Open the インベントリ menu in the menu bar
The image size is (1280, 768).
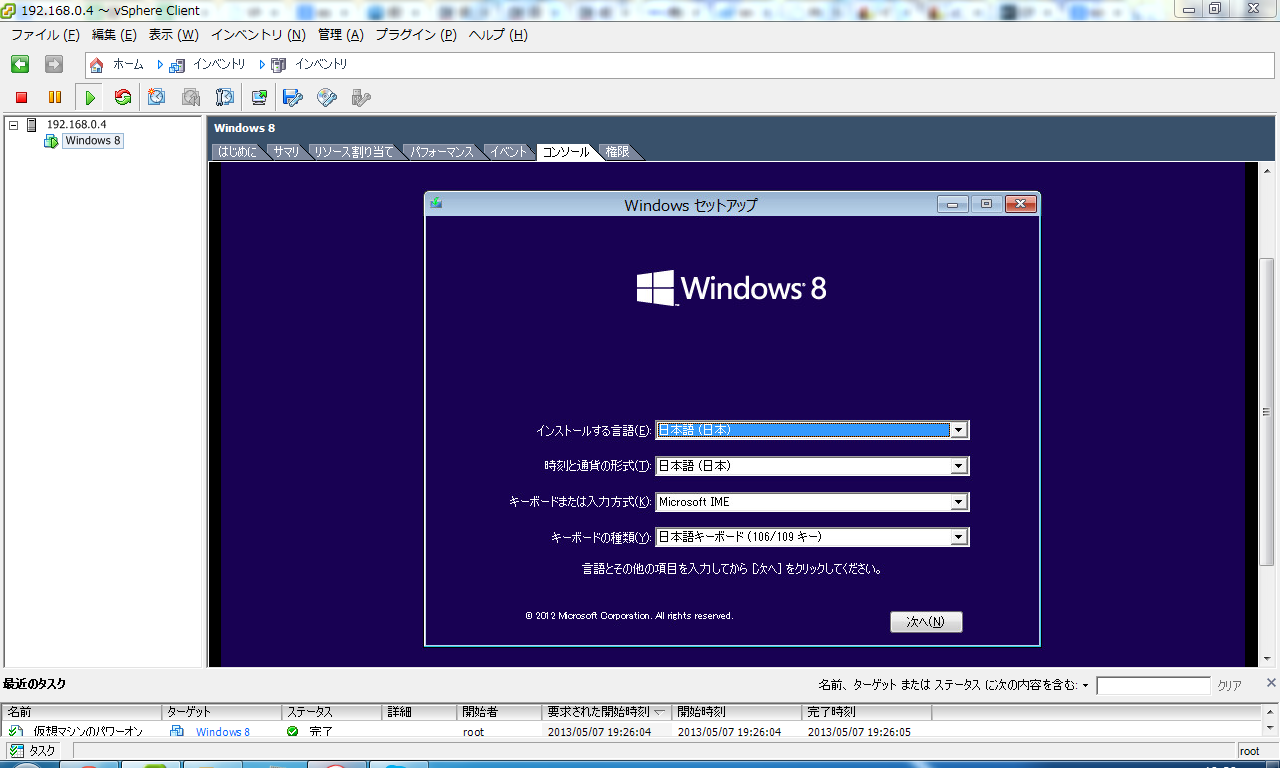tap(258, 35)
